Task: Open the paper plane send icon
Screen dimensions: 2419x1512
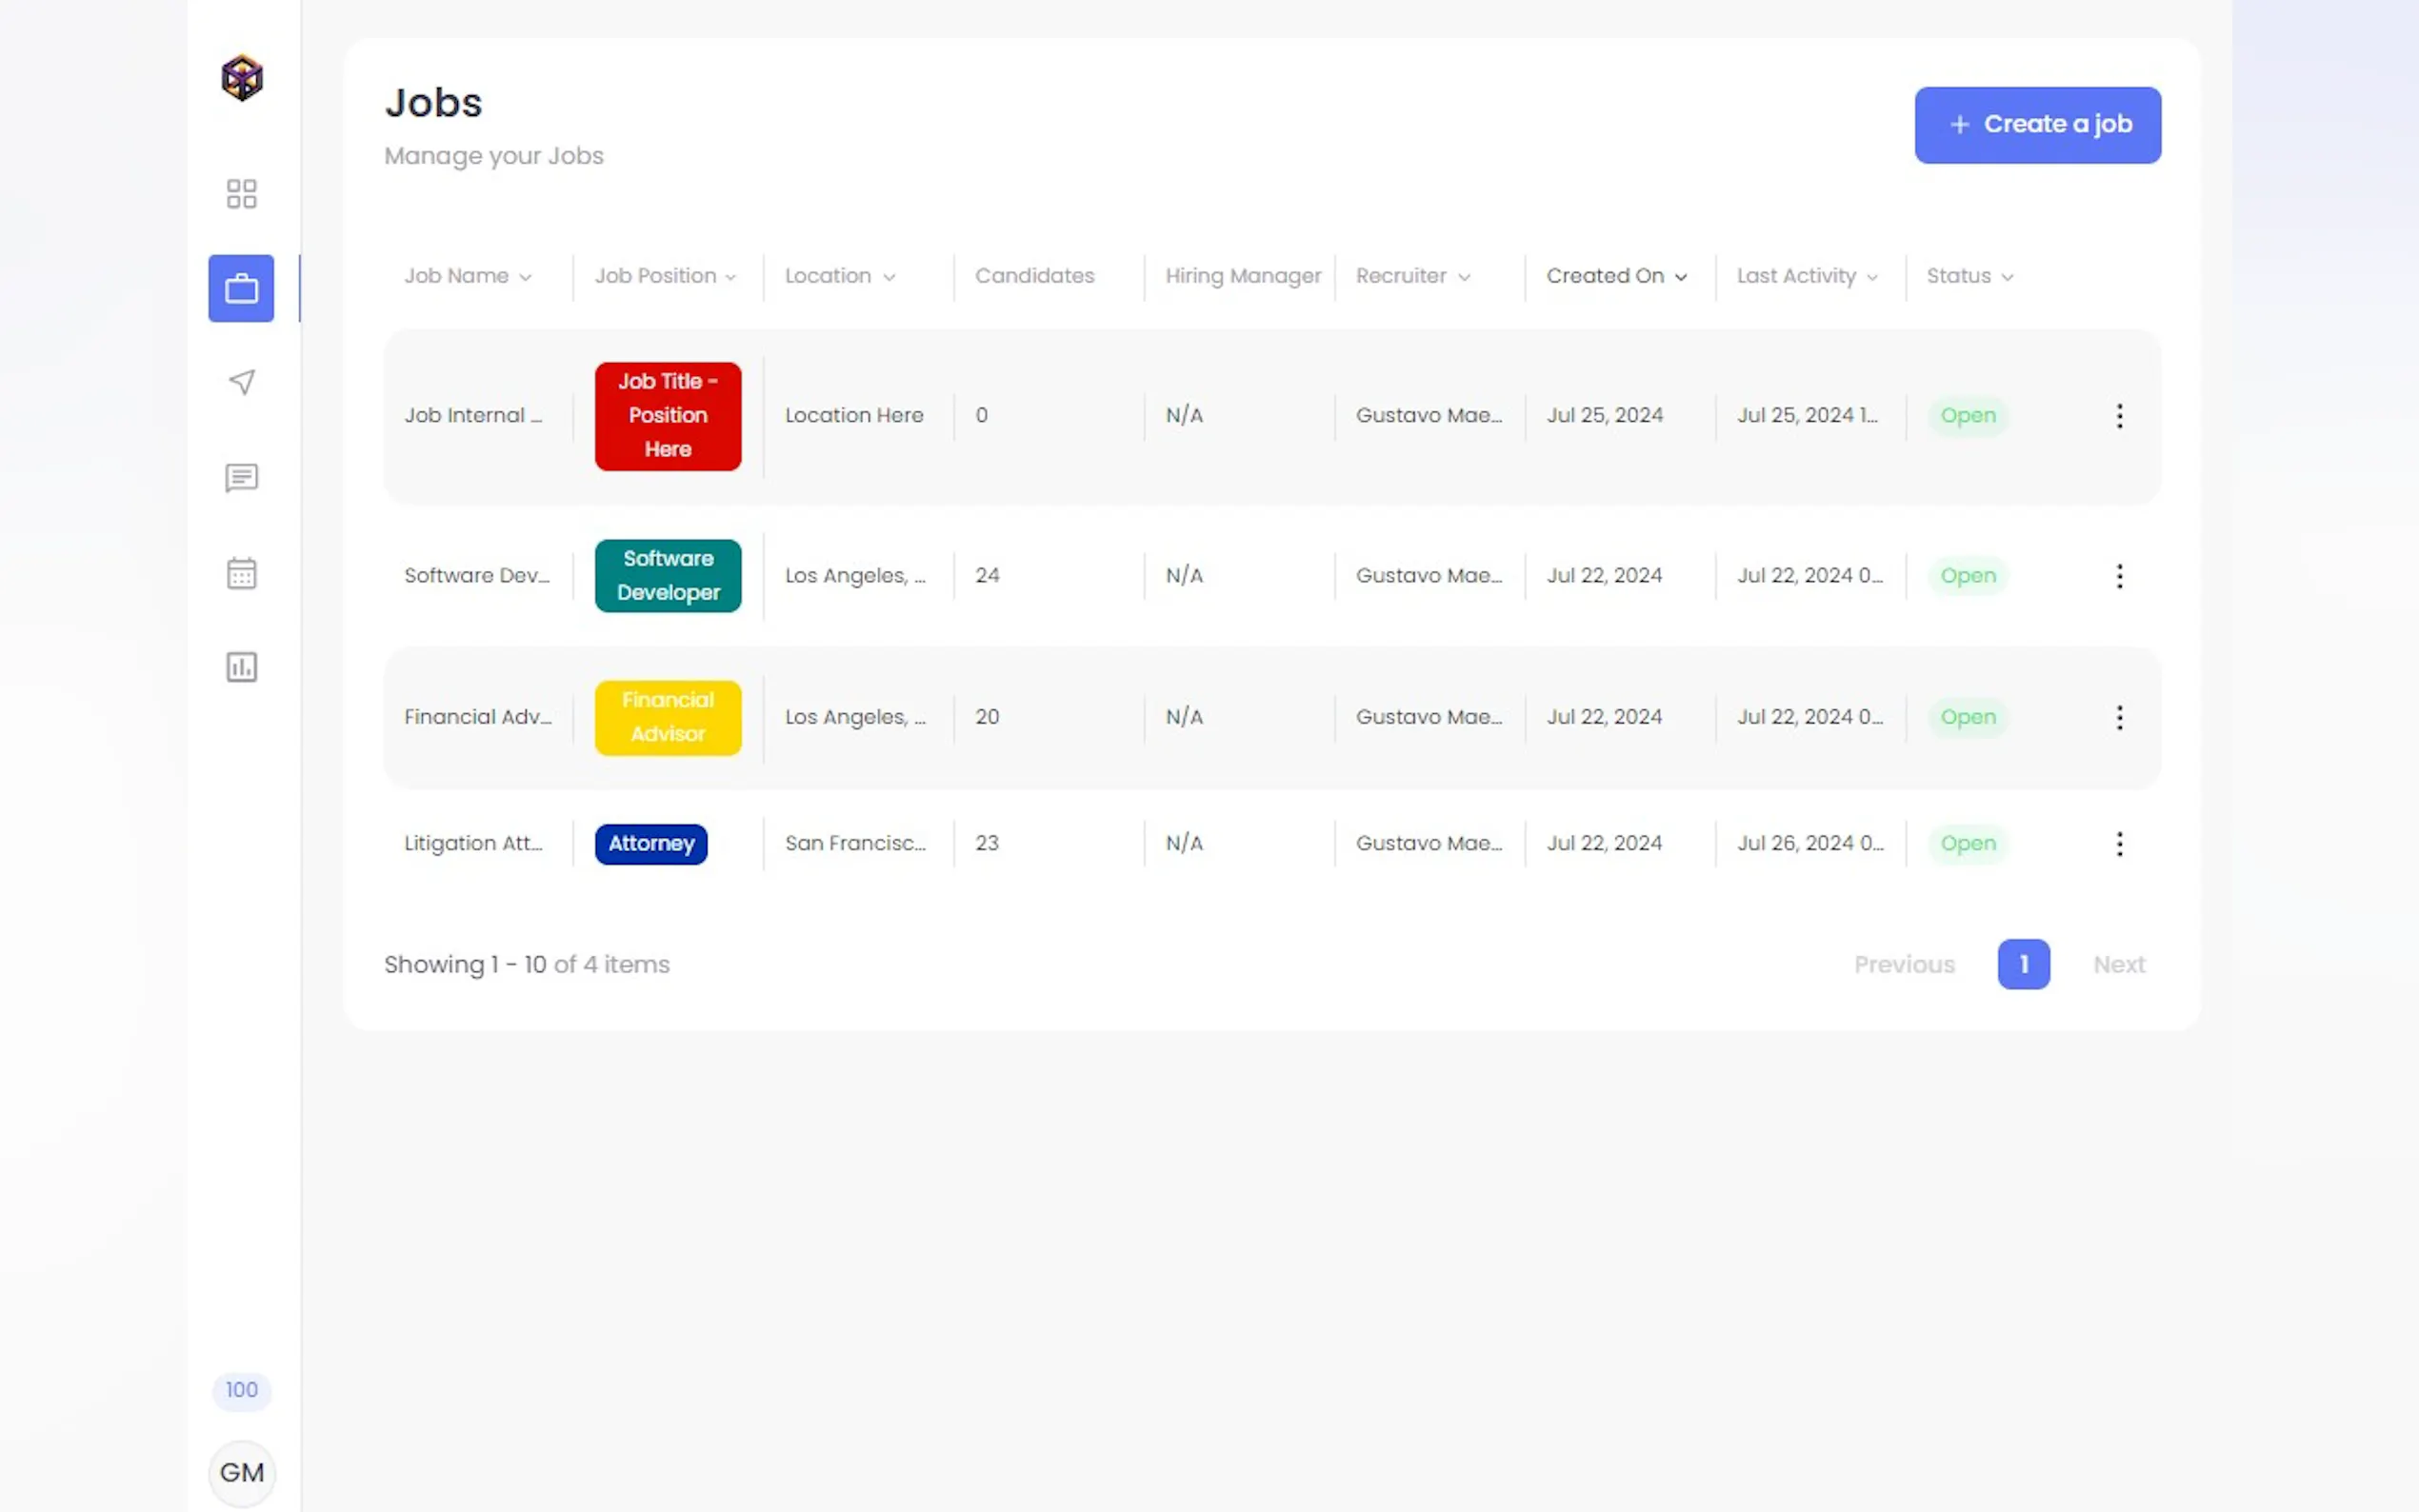Action: tap(241, 382)
